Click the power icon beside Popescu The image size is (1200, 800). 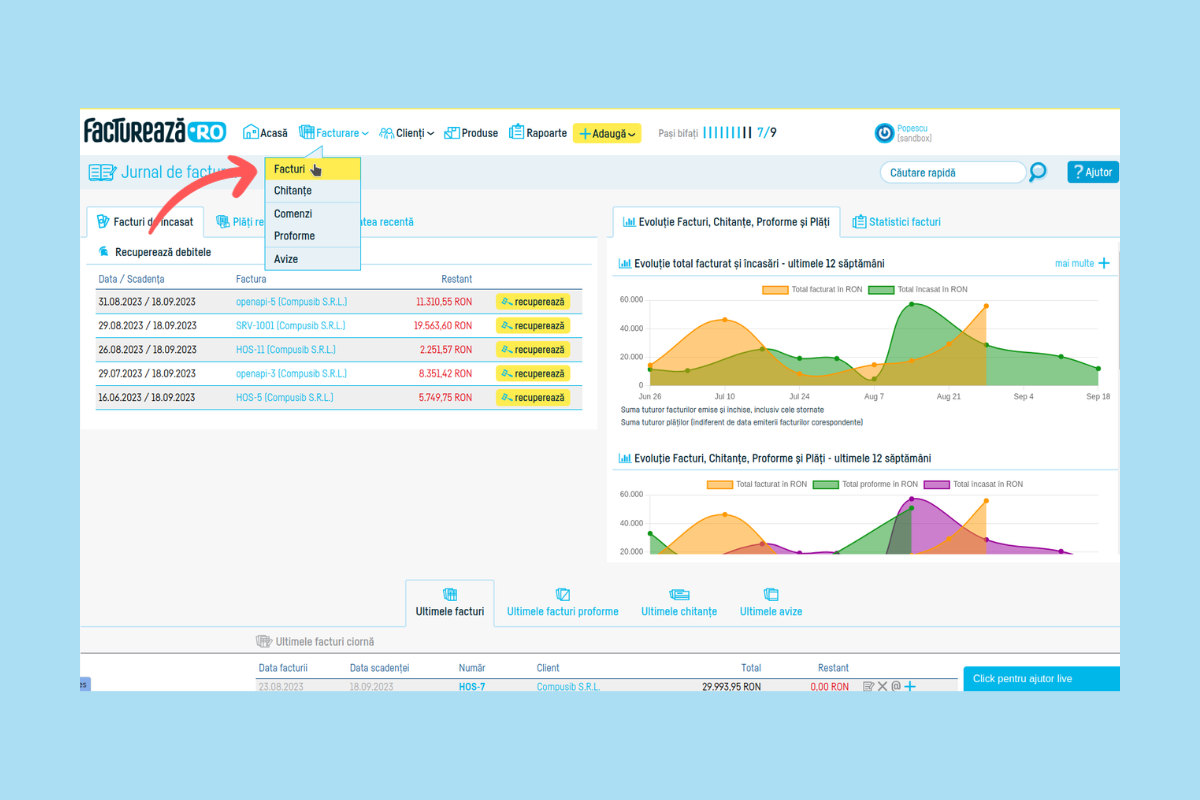(x=884, y=133)
